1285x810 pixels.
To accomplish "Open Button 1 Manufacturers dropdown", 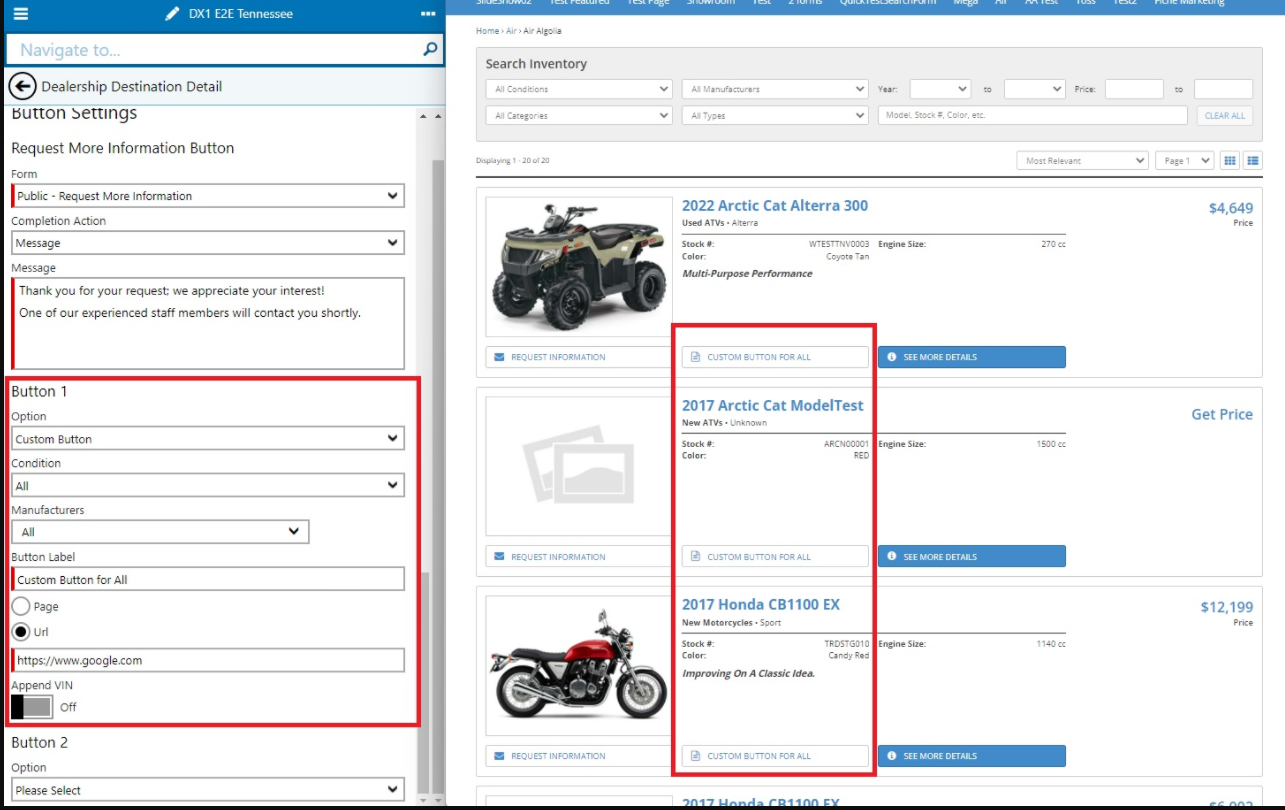I will tap(160, 532).
